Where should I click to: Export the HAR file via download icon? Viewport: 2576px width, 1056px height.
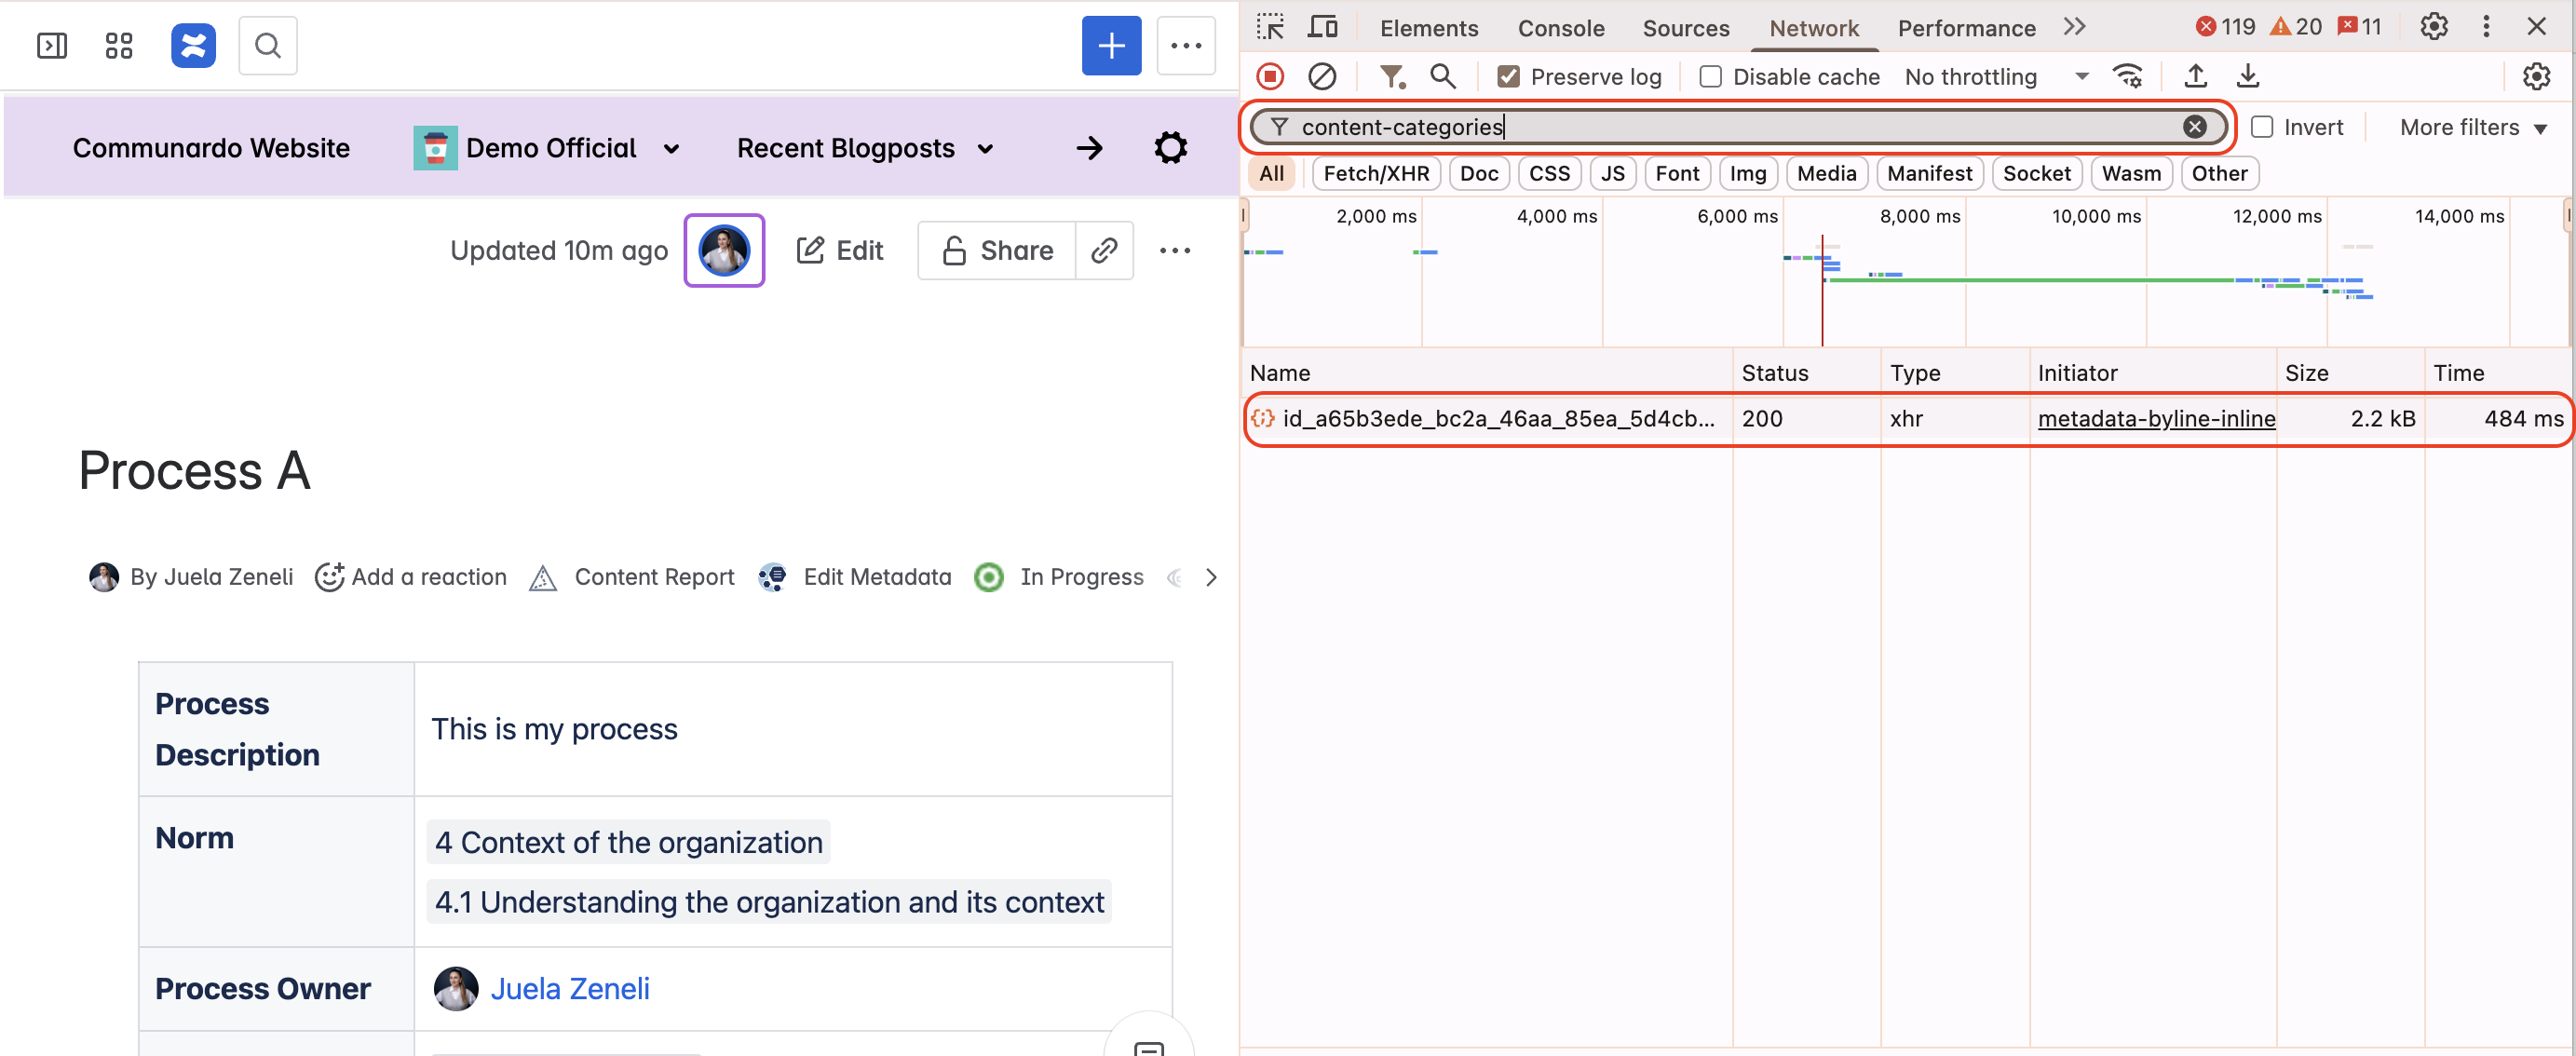click(x=2248, y=76)
